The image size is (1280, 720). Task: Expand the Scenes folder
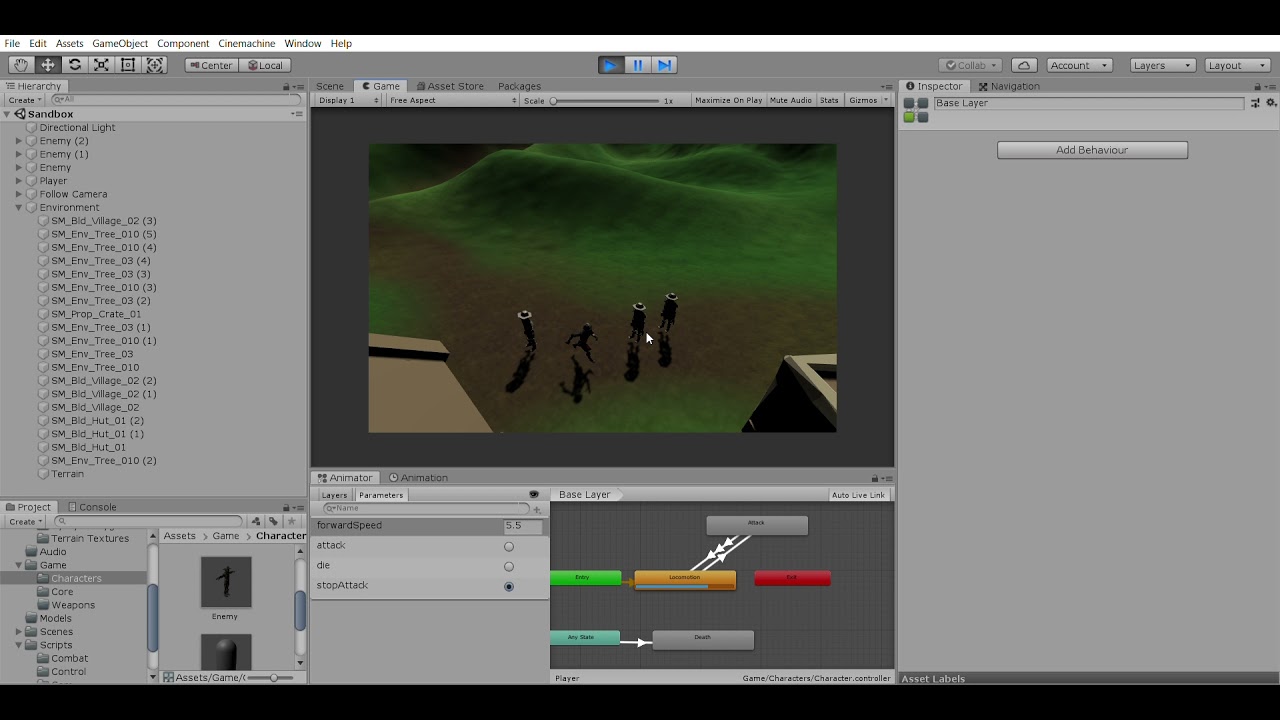tap(19, 632)
